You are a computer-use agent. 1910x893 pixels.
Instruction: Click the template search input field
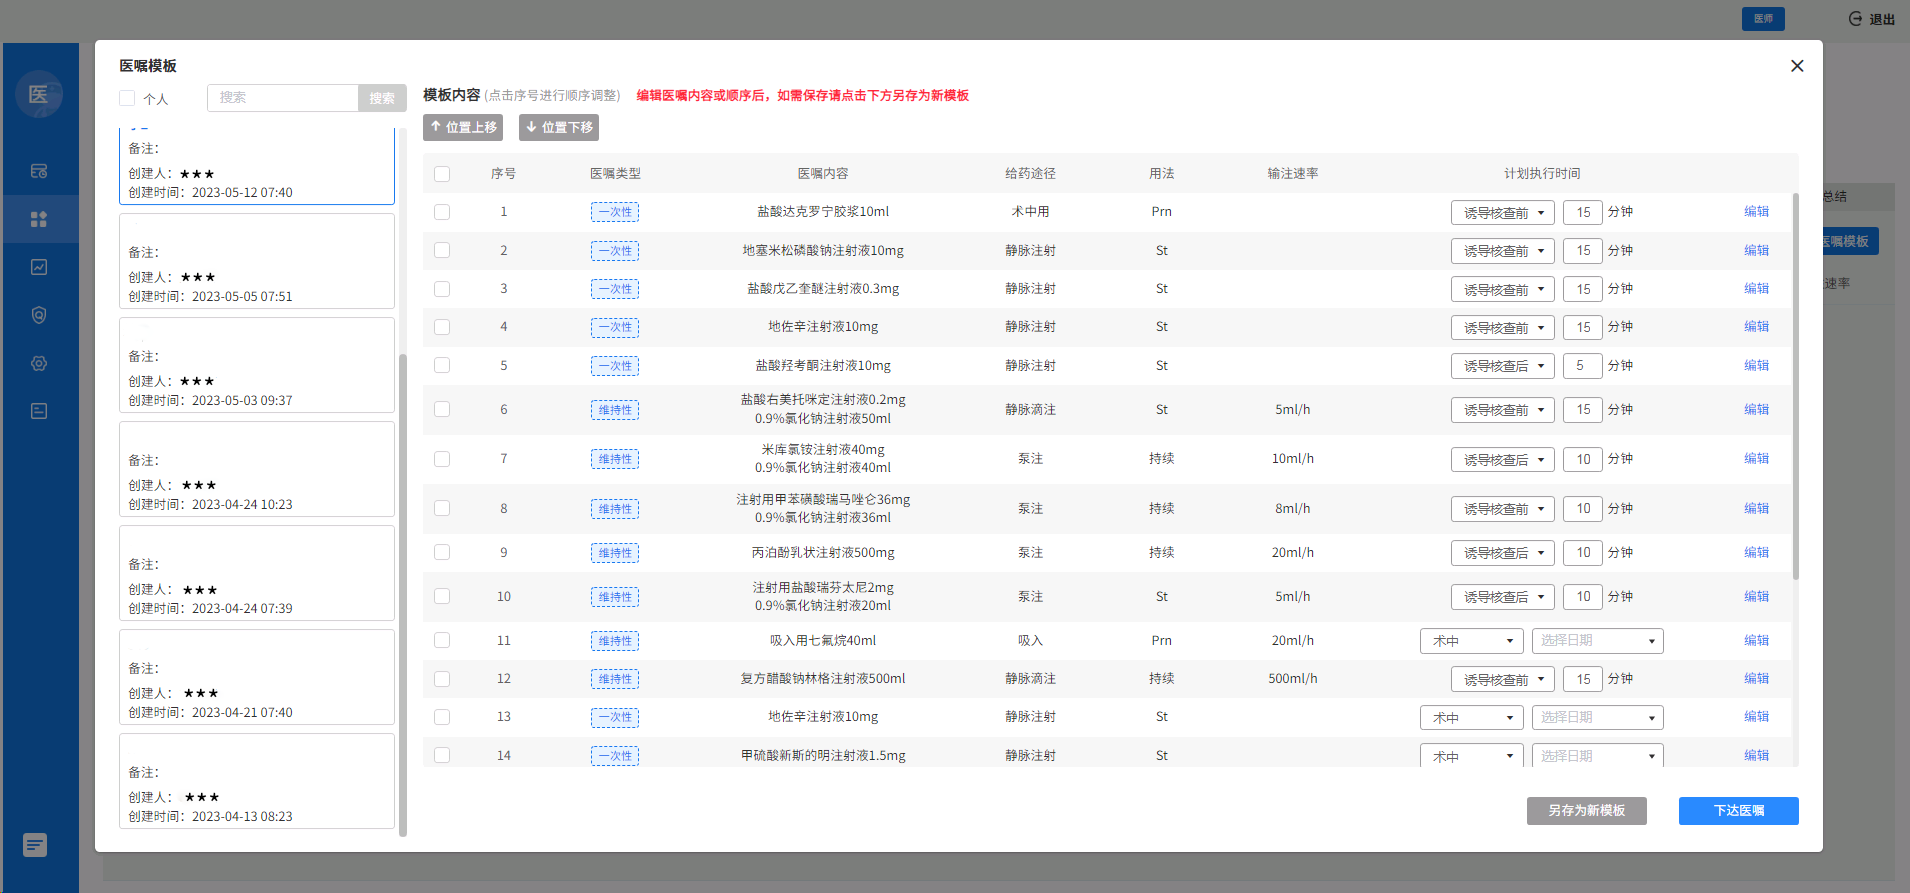(283, 98)
